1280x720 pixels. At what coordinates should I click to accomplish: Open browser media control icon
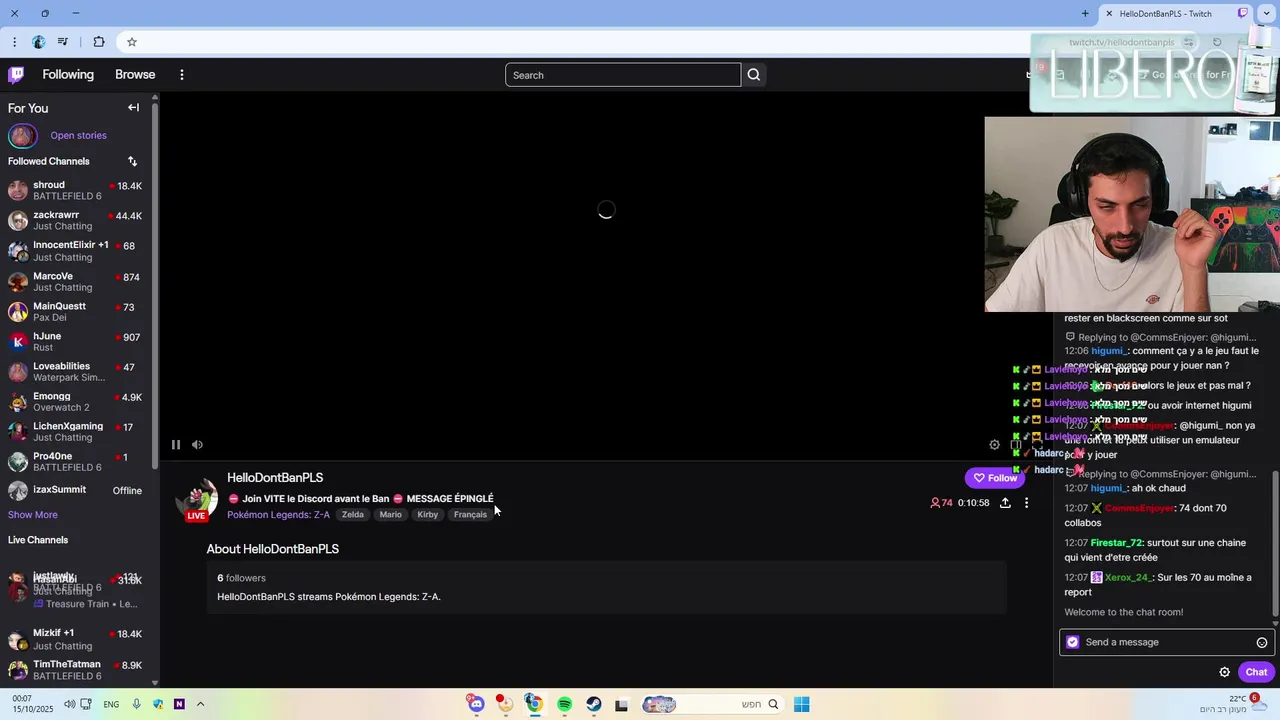tap(63, 42)
